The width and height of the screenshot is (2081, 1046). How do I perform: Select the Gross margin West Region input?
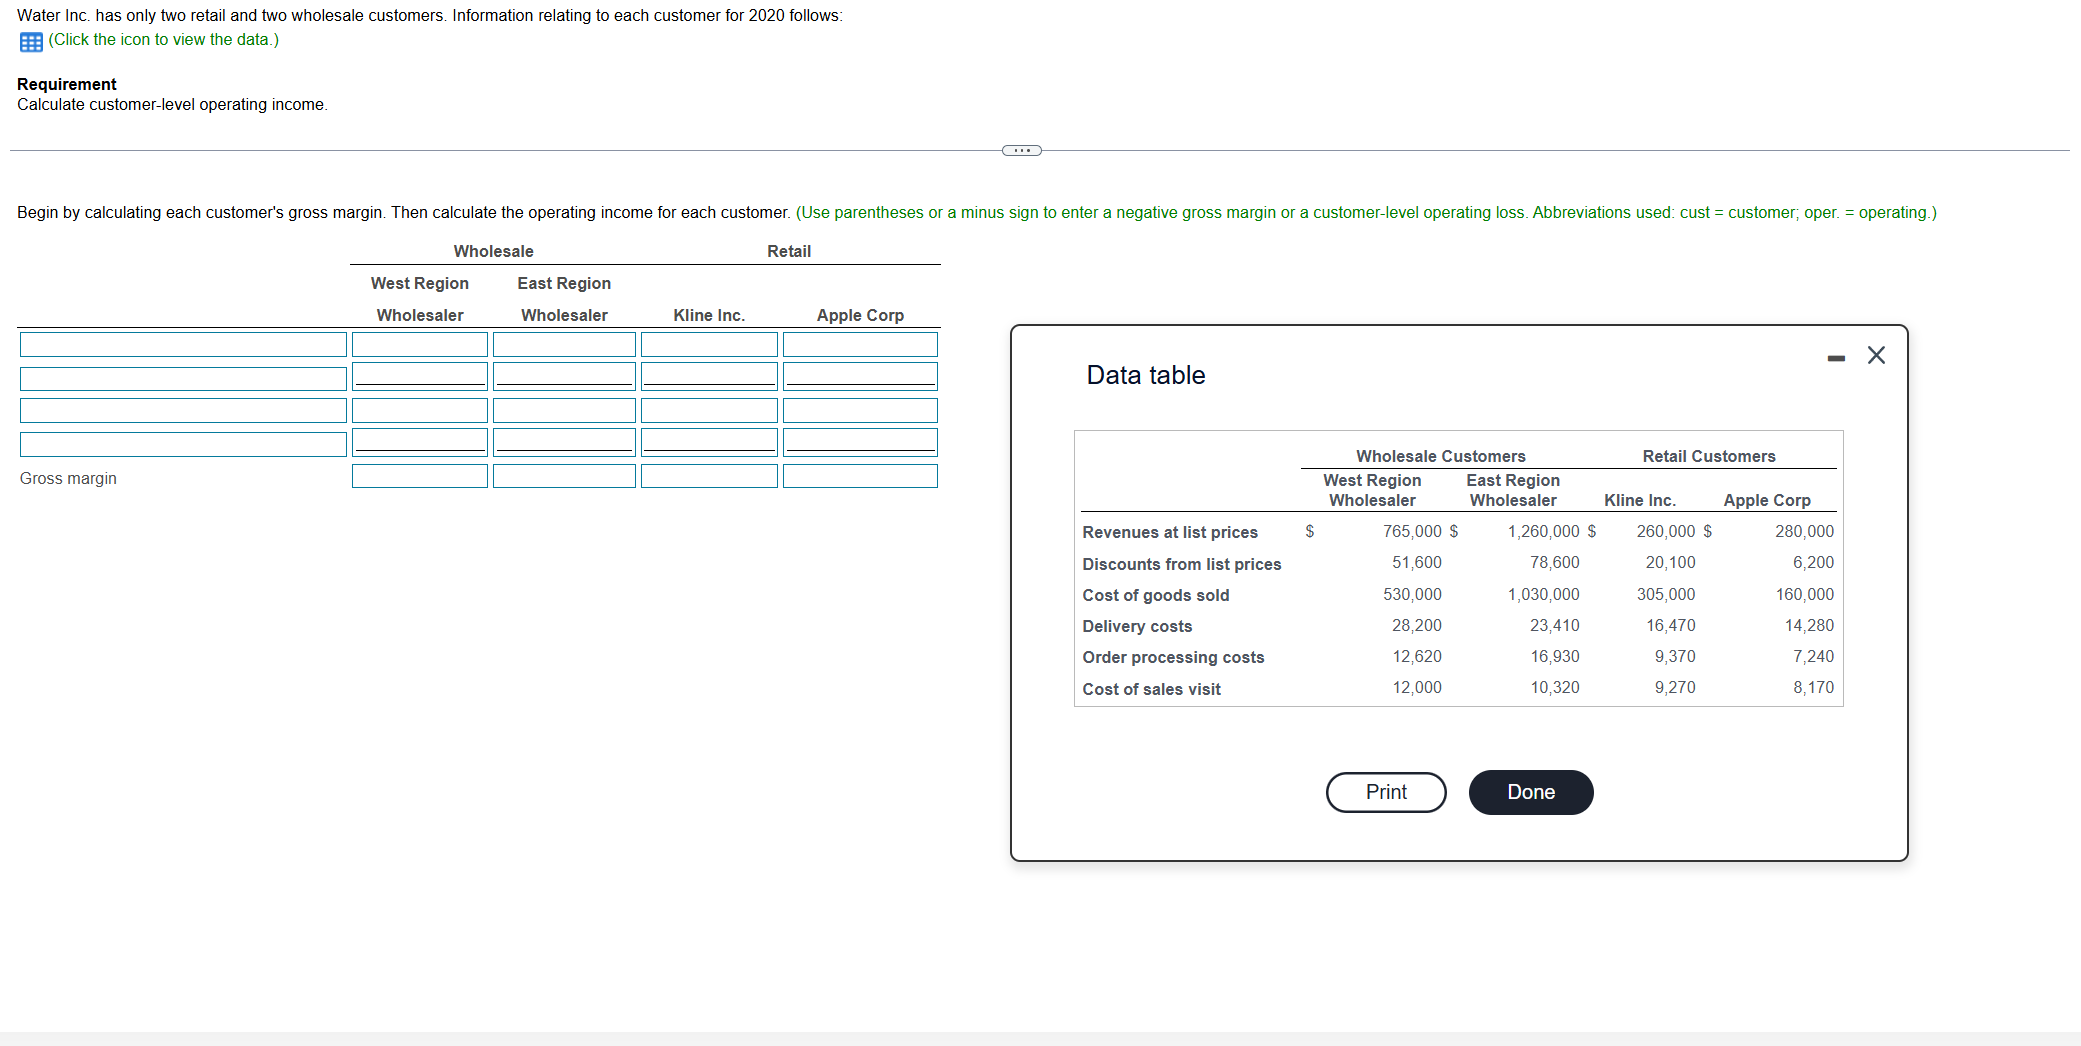(x=419, y=476)
